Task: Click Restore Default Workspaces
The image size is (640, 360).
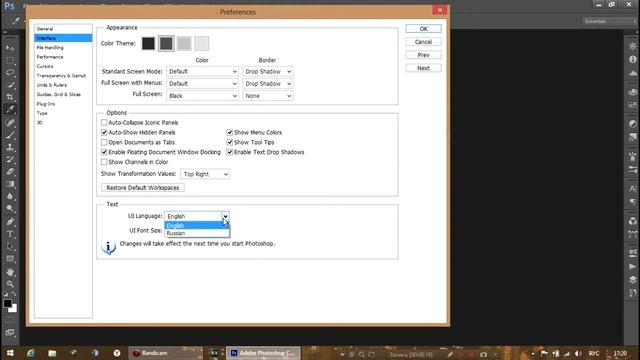Action: pyautogui.click(x=143, y=188)
